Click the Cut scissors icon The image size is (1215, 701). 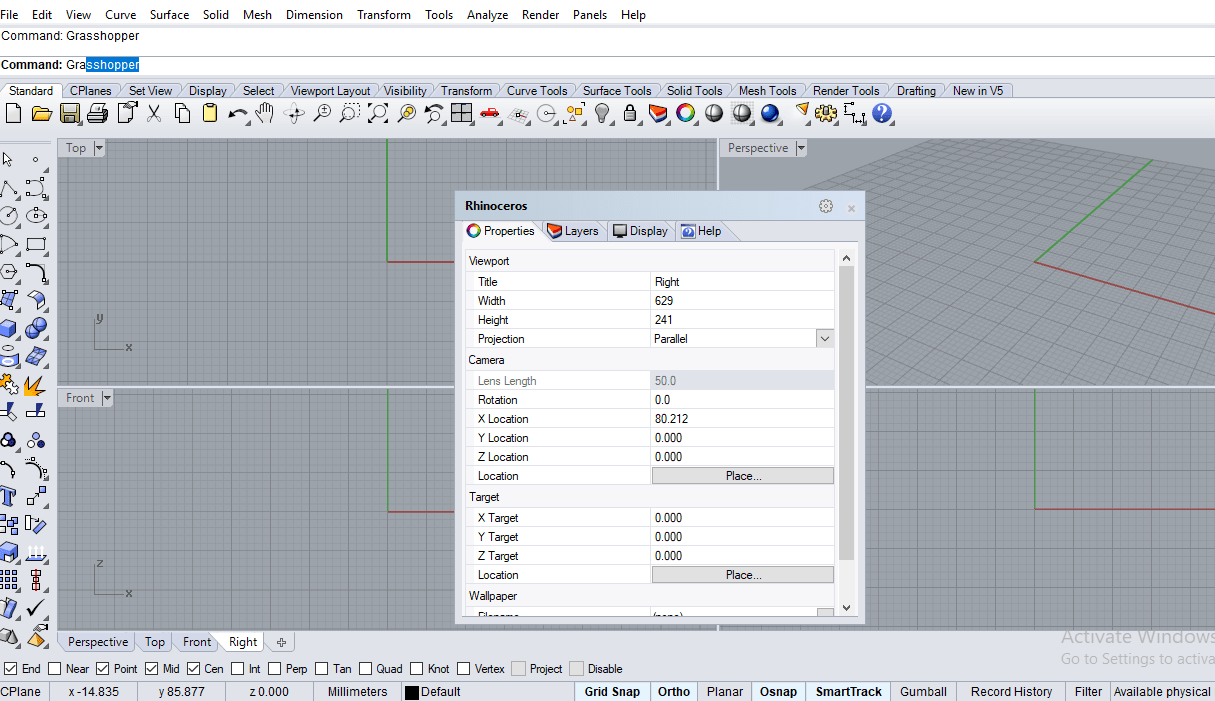[x=154, y=114]
